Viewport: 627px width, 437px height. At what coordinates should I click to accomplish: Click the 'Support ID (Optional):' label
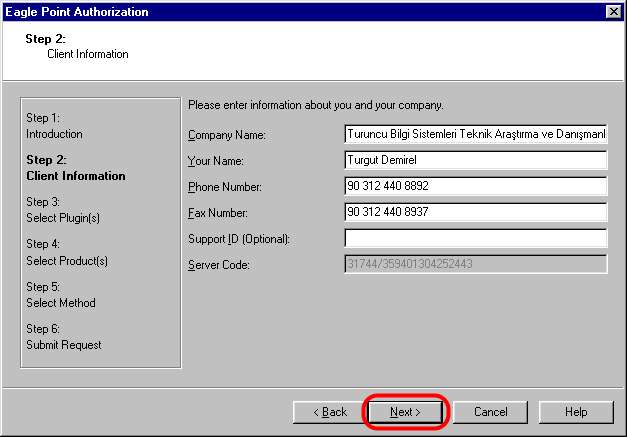point(239,239)
